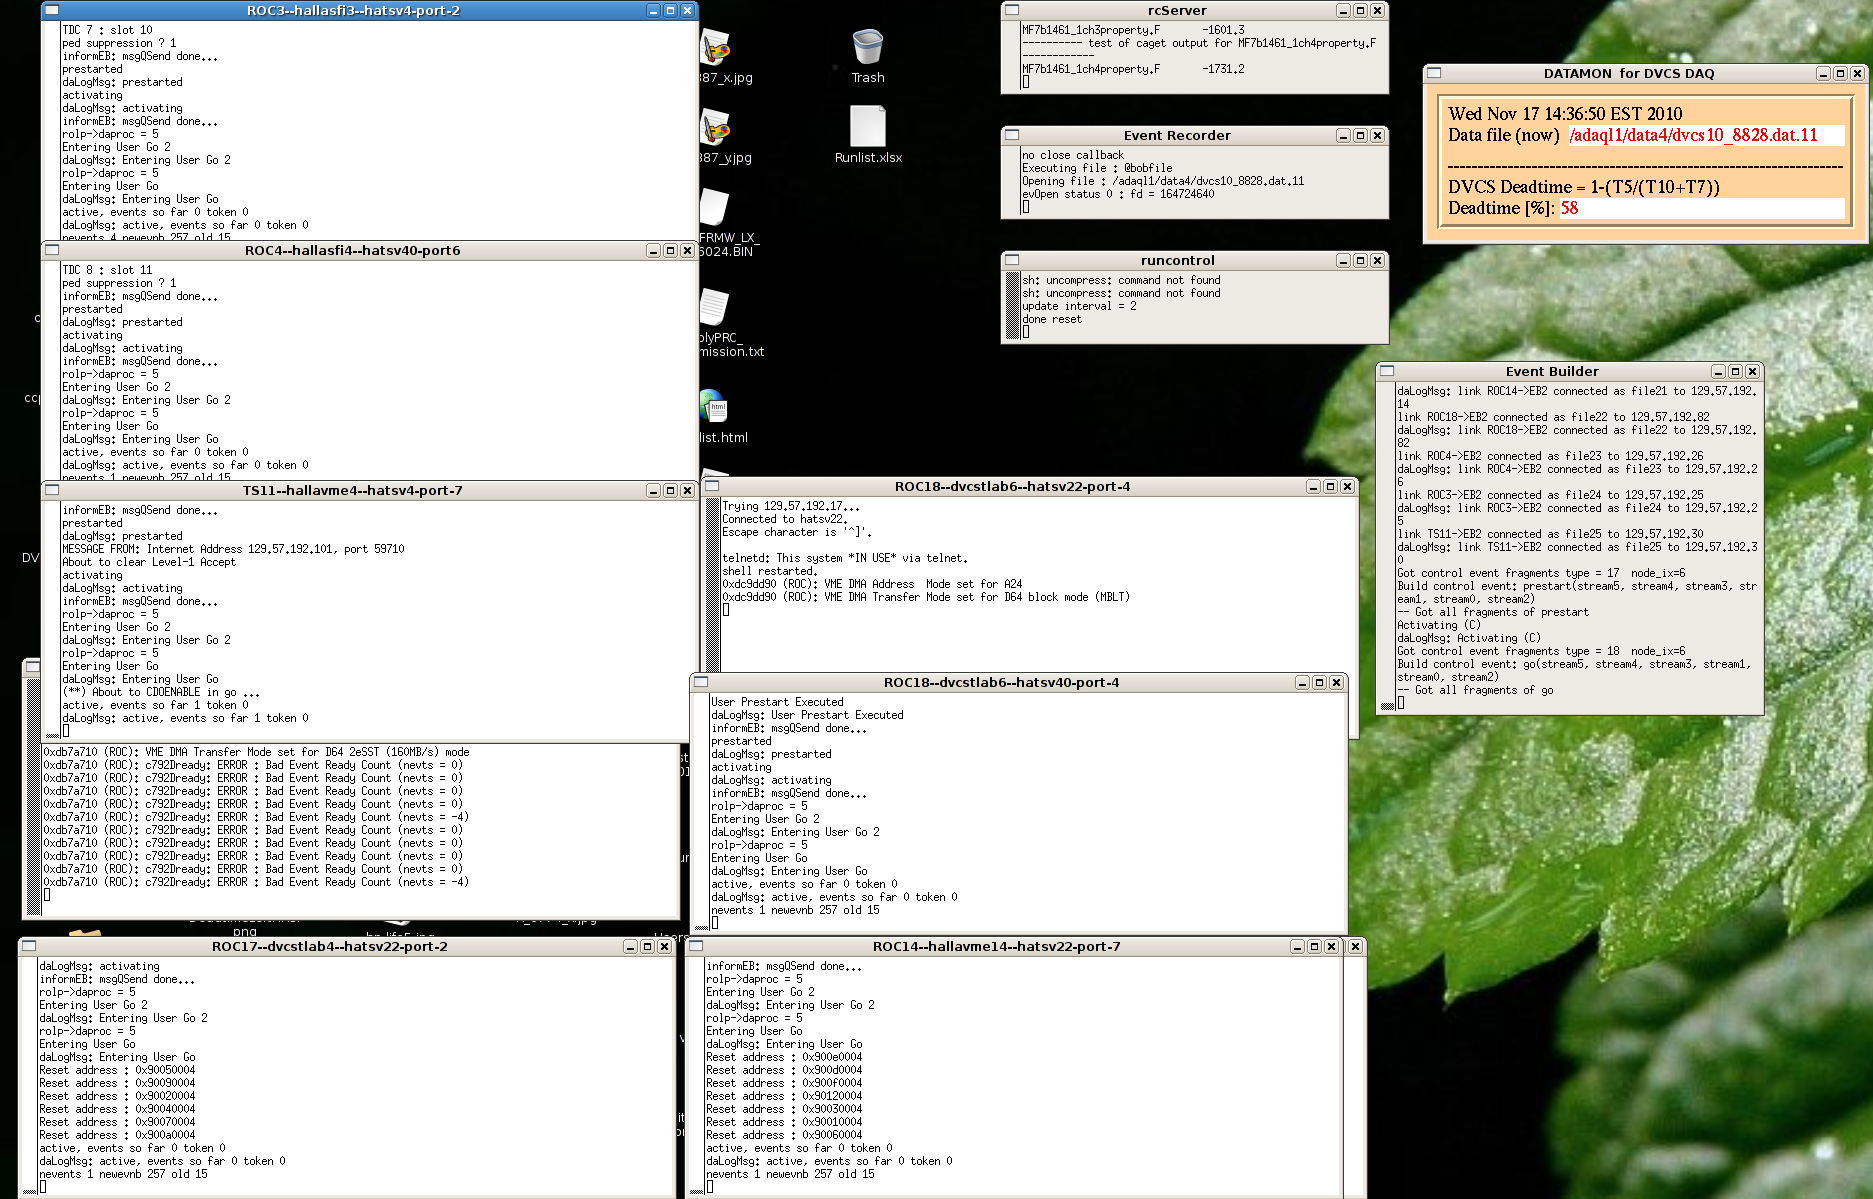Minimize the runcontrol window

click(x=1343, y=260)
